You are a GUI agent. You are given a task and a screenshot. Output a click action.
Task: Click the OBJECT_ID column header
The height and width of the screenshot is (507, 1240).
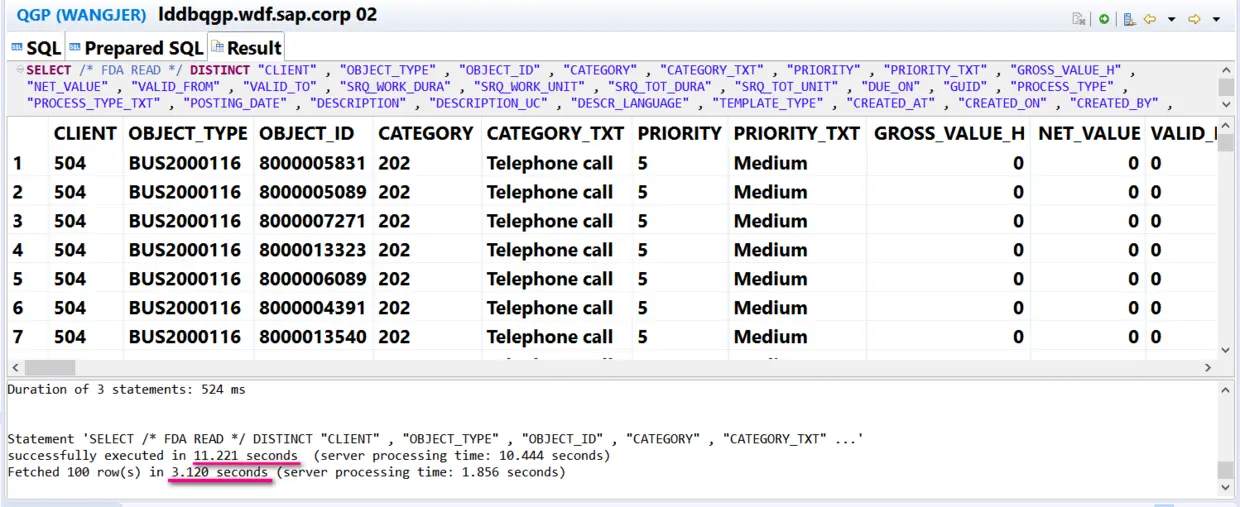point(313,133)
